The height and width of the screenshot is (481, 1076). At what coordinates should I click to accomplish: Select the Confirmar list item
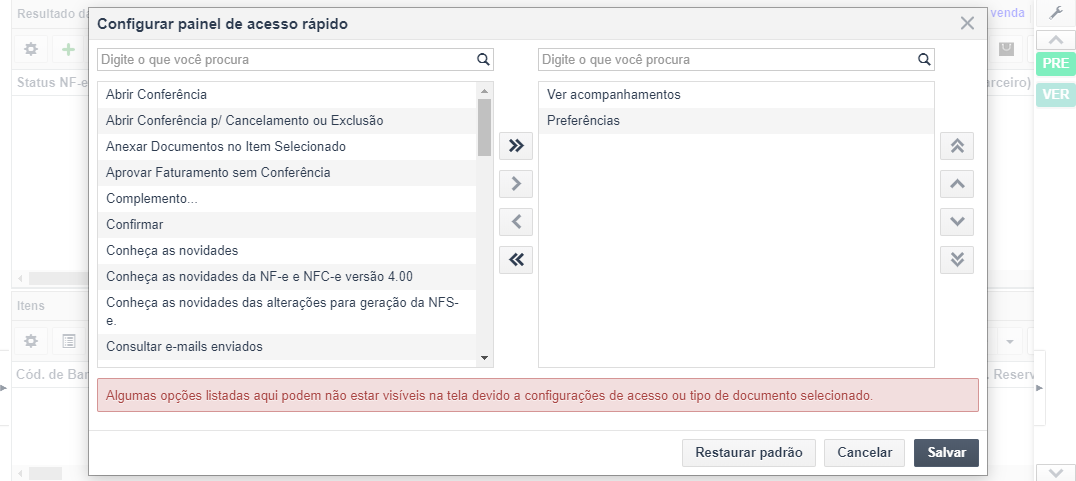click(x=287, y=225)
